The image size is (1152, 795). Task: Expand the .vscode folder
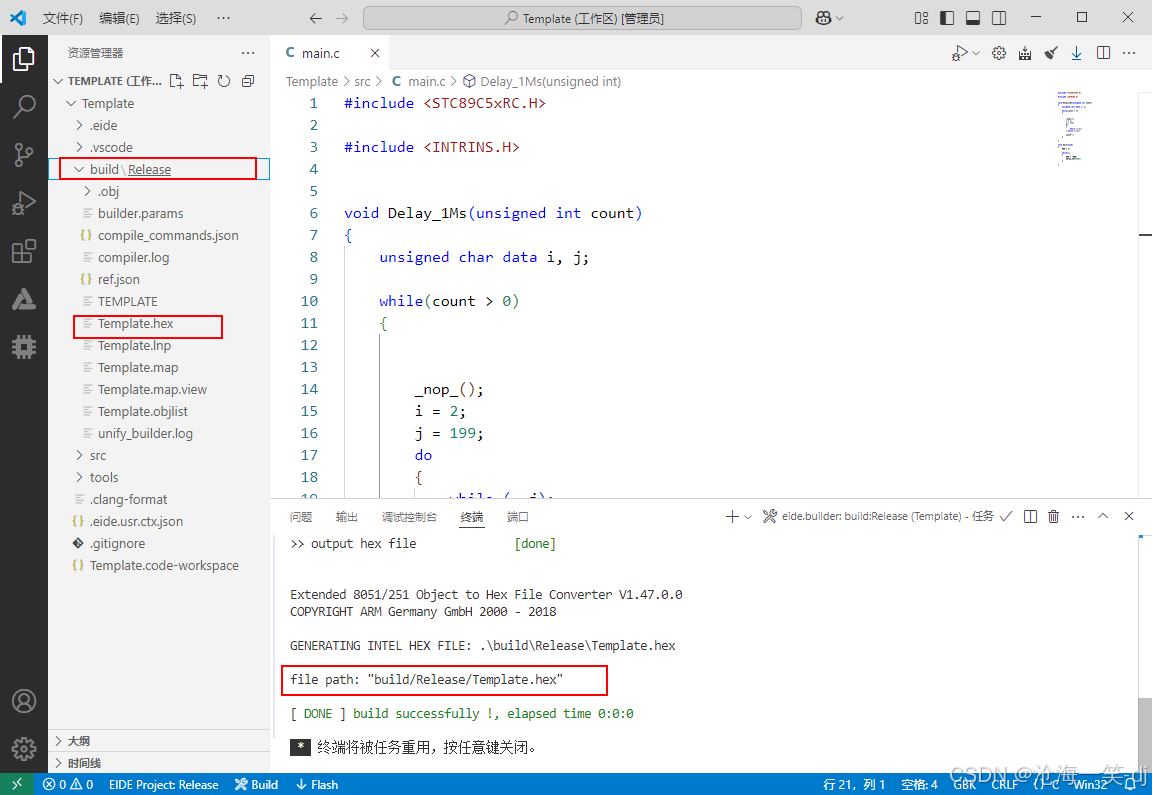pos(79,147)
